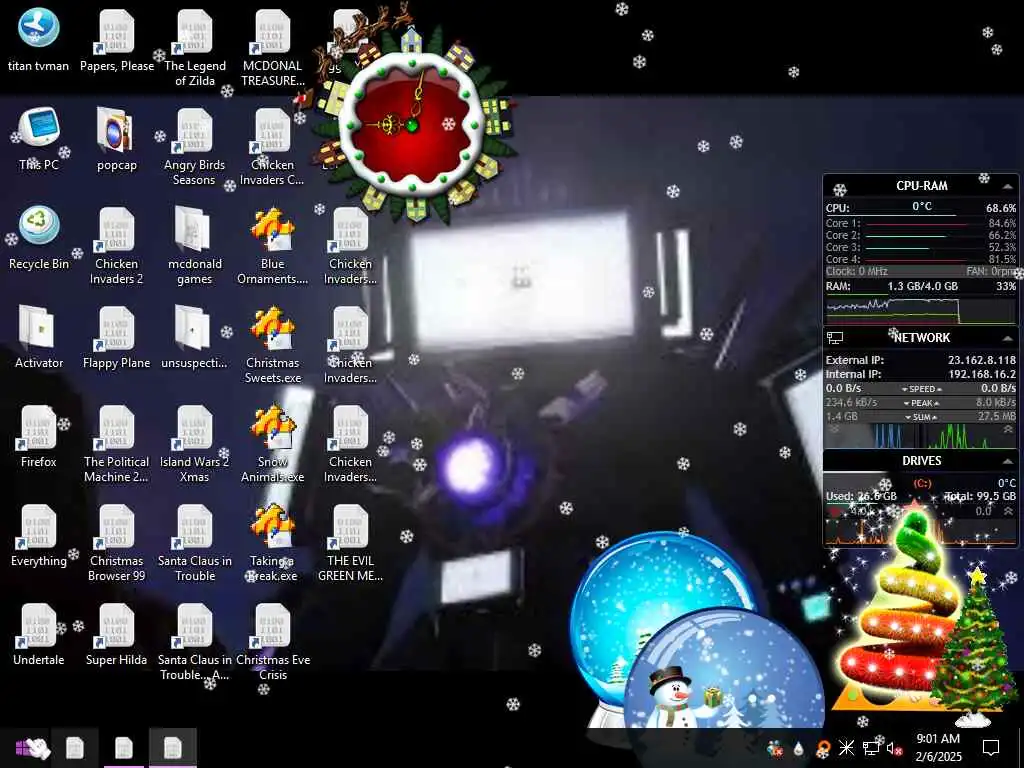The width and height of the screenshot is (1024, 768).
Task: Toggle the SPEED row arrows in Network gadget
Action: click(921, 389)
